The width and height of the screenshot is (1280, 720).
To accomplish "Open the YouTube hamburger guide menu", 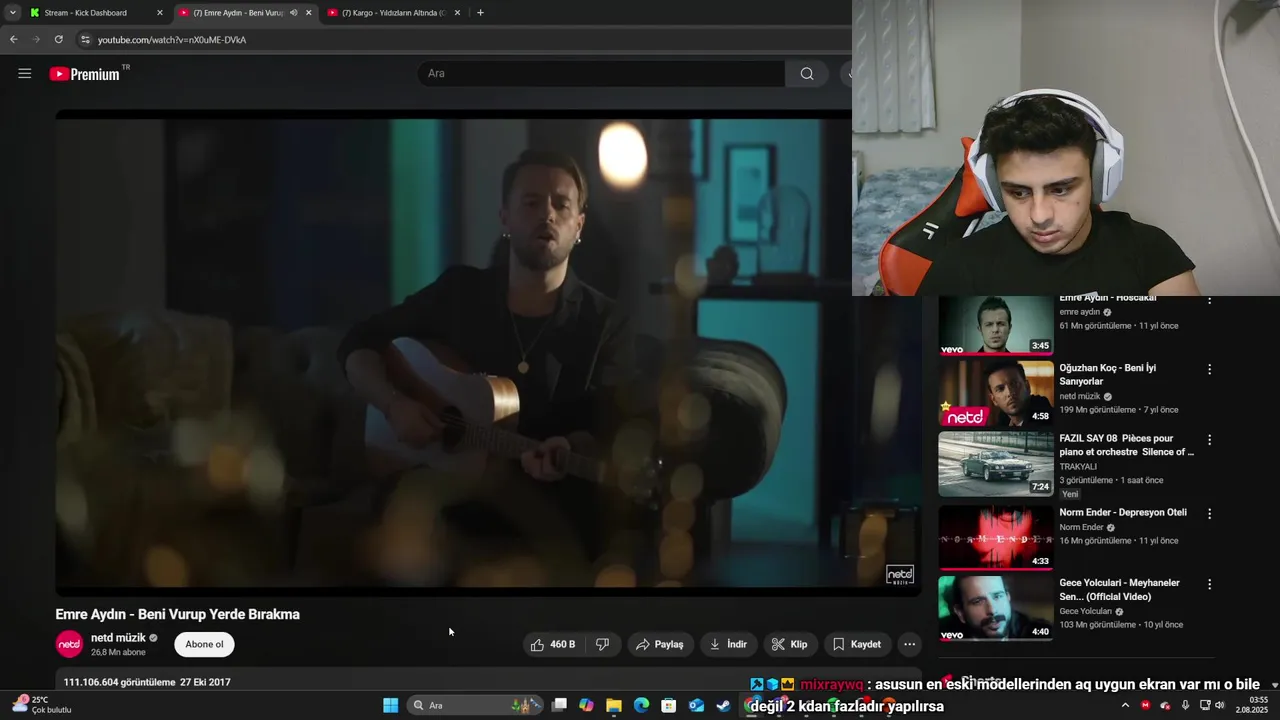I will coord(25,73).
